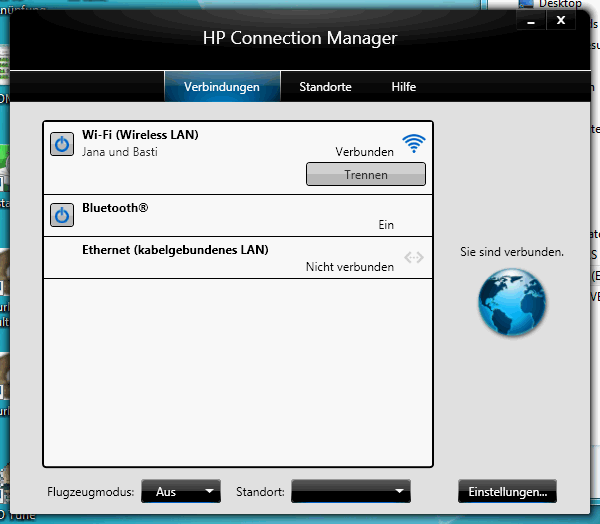600x524 pixels.
Task: Click the Verbunden status text
Action: coord(364,152)
